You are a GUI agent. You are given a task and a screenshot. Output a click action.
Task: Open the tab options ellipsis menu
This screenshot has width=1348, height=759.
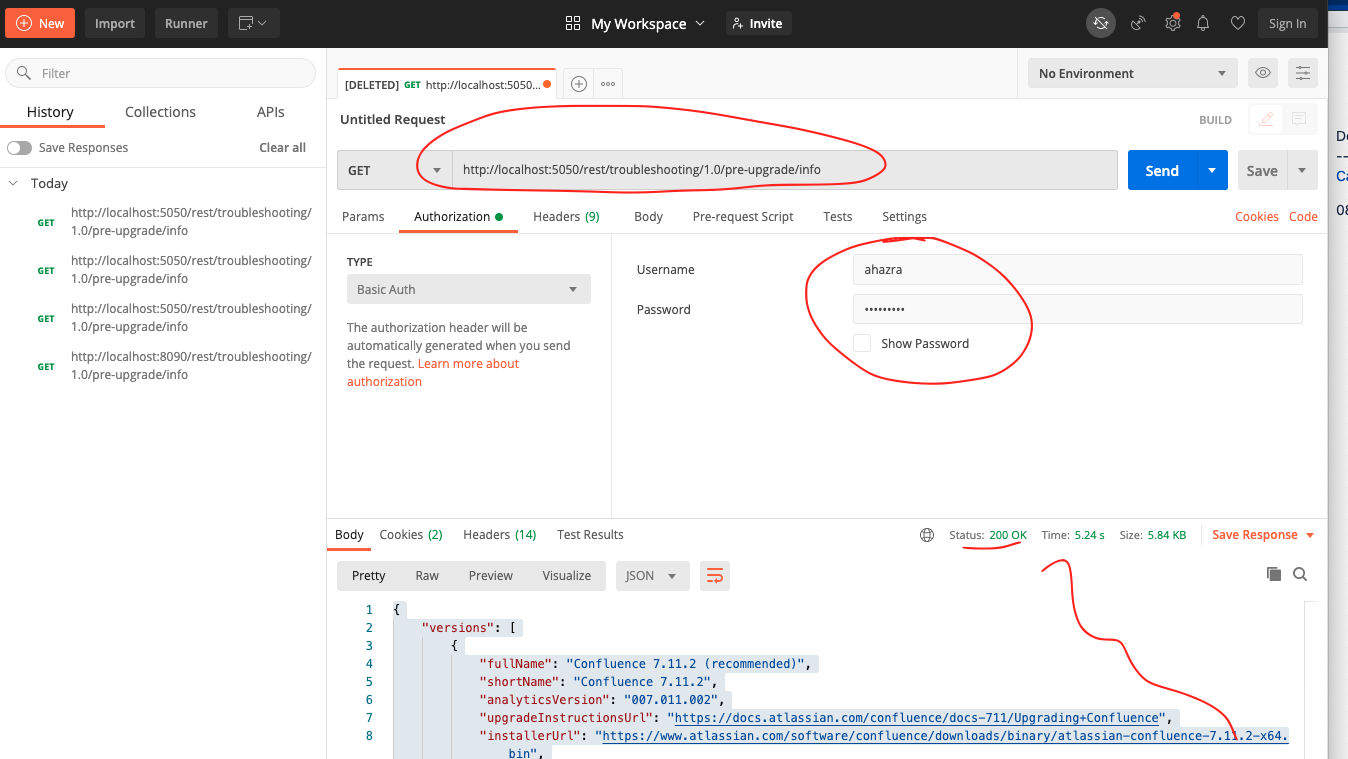608,84
